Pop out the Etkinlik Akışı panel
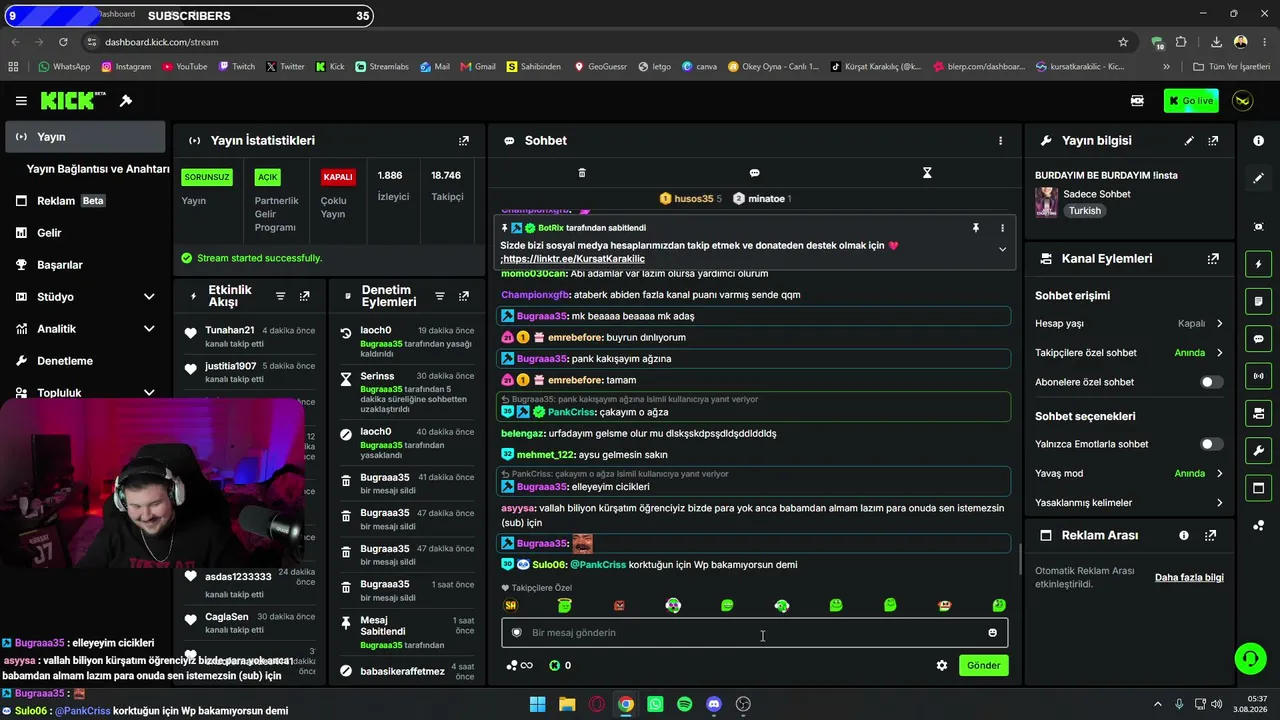The width and height of the screenshot is (1280, 720). pos(305,296)
